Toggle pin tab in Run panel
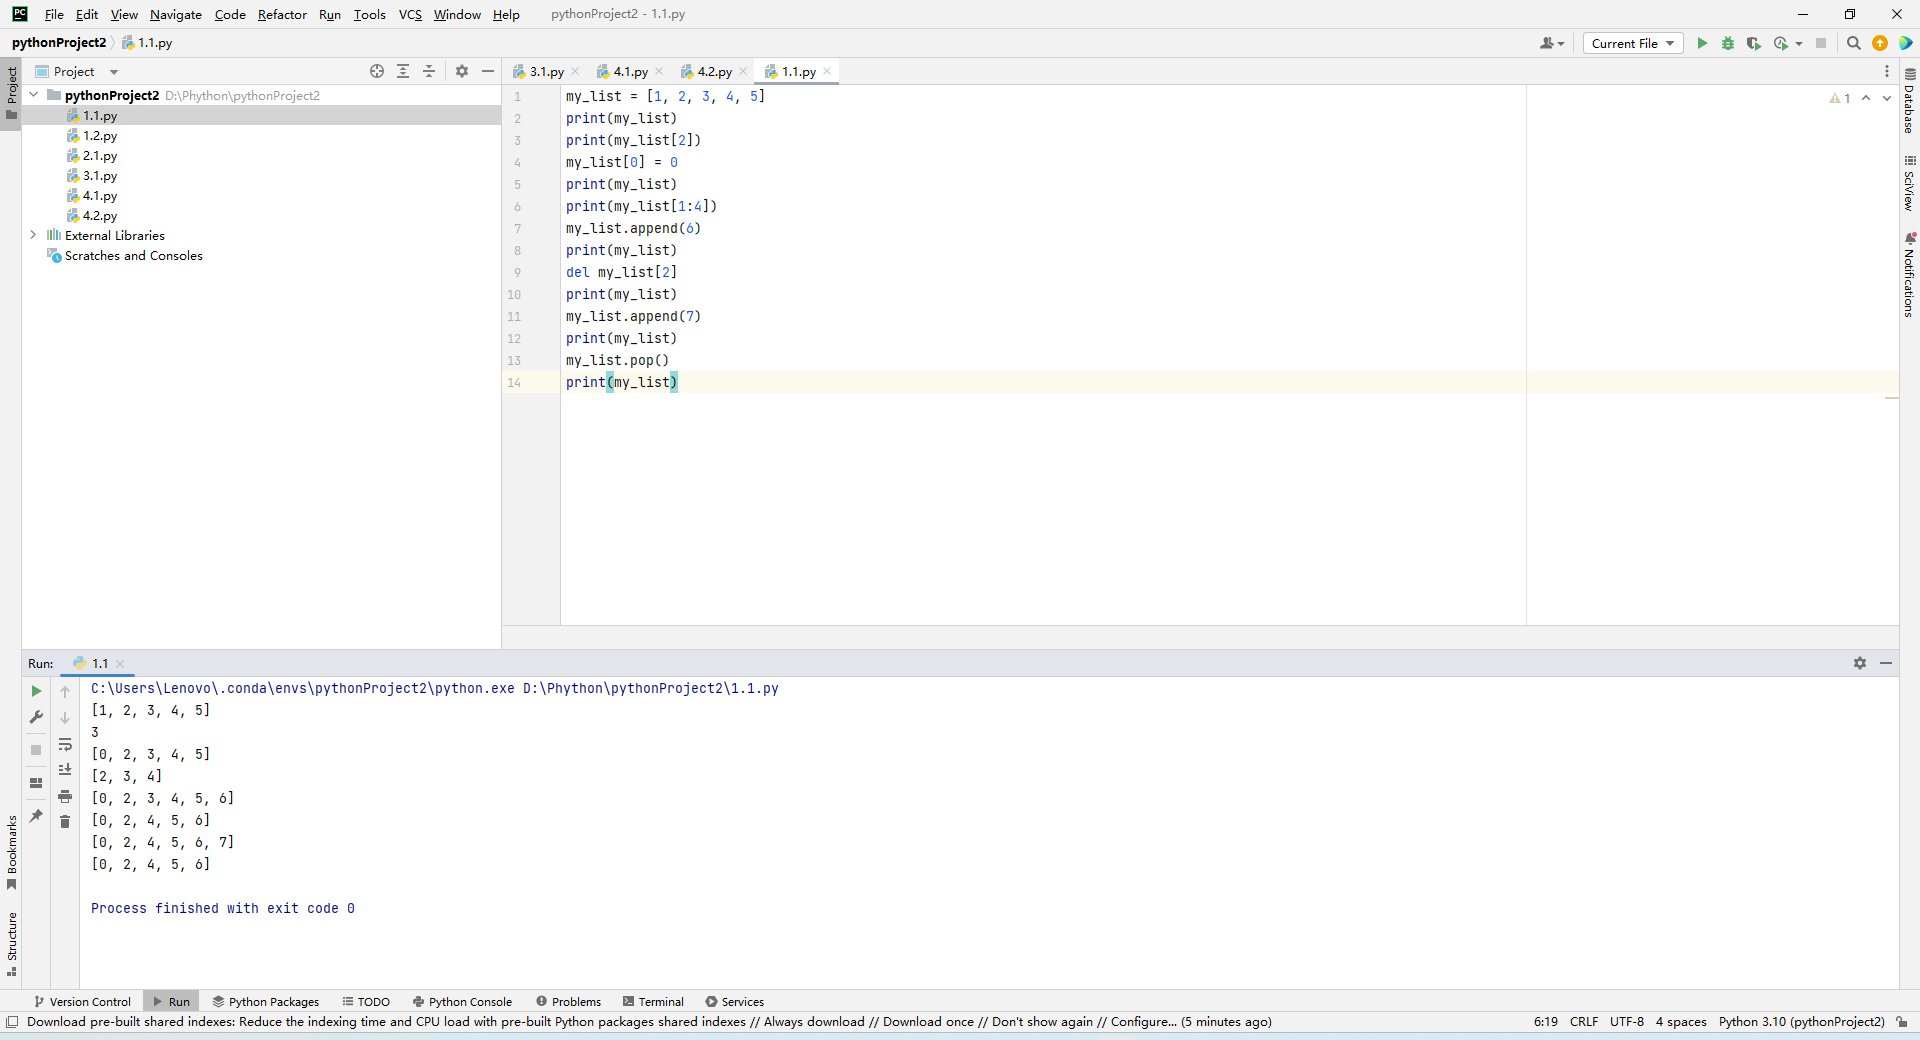The height and width of the screenshot is (1040, 1920). (36, 816)
